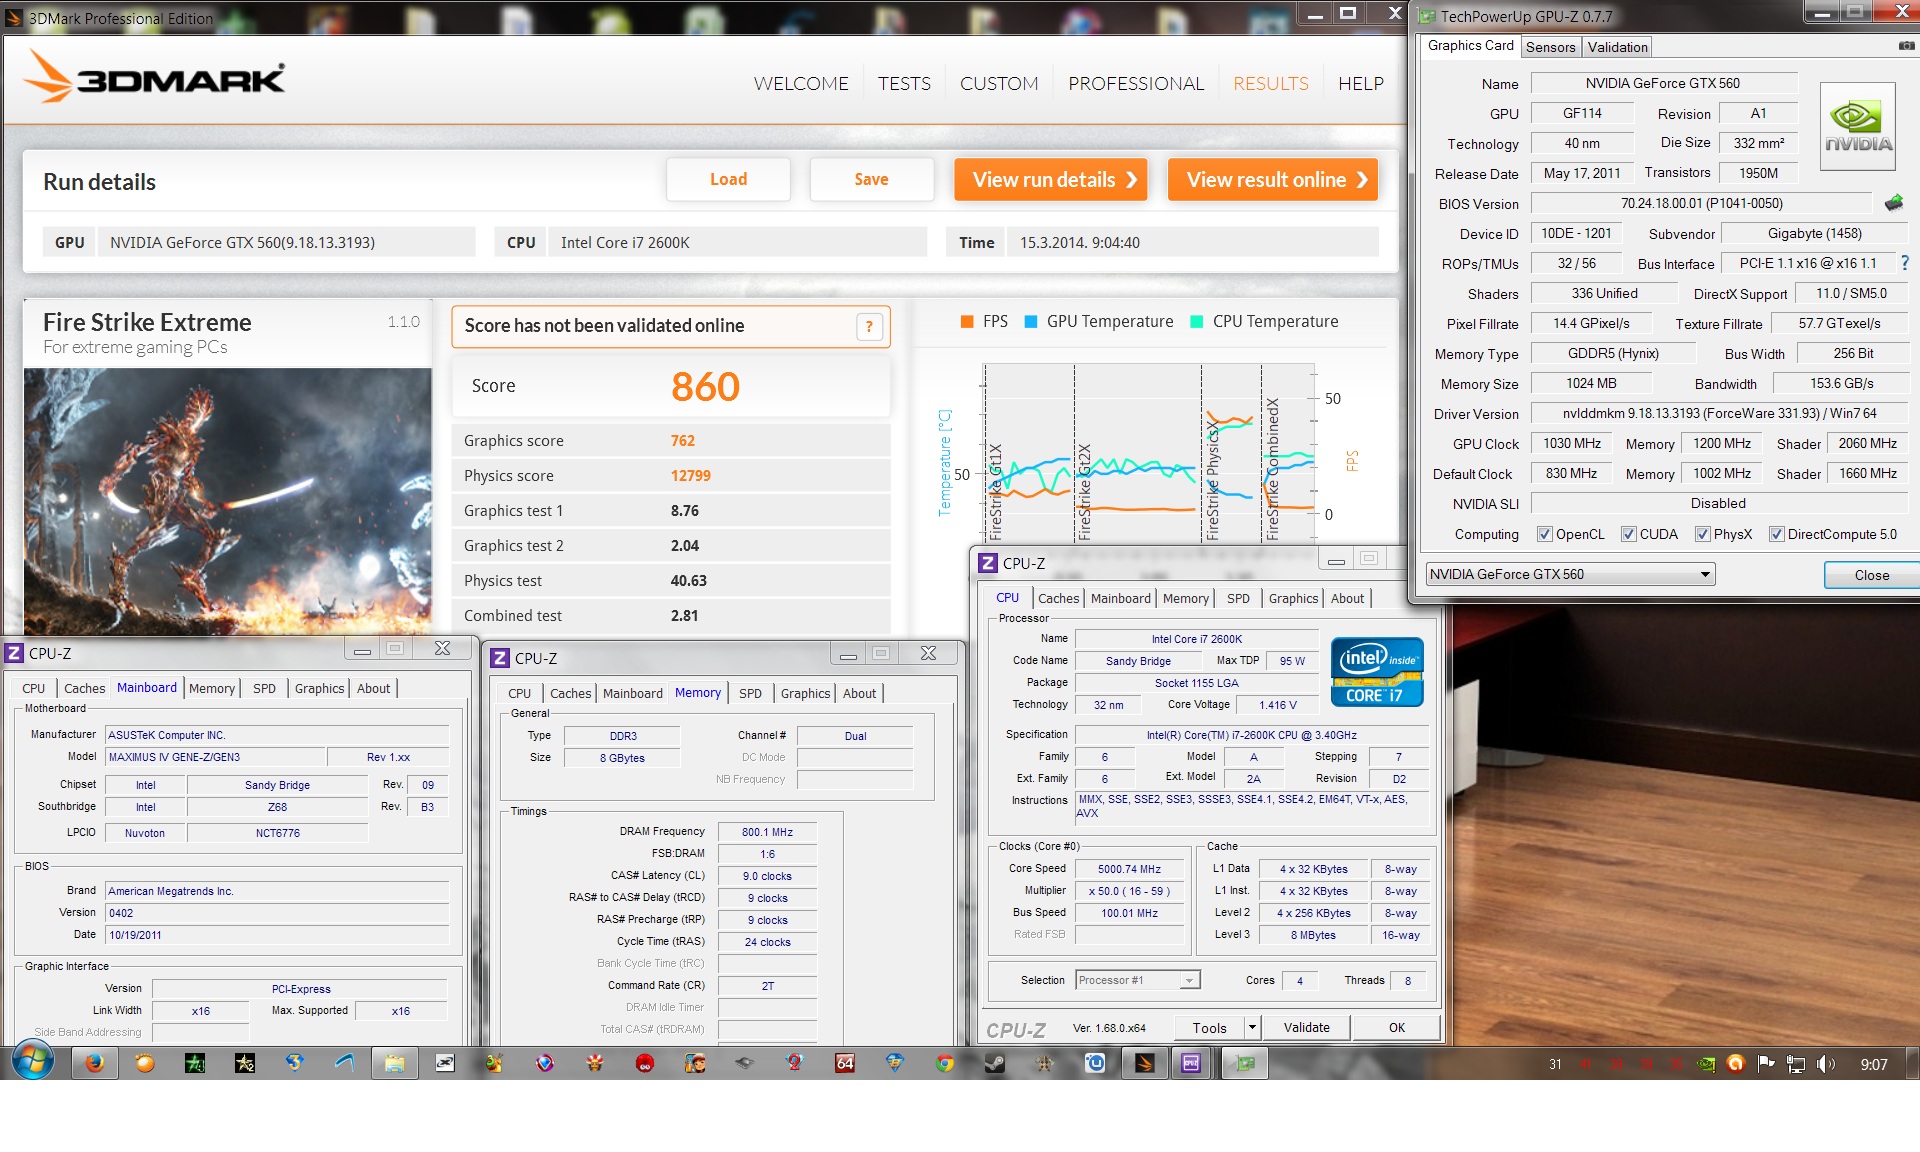Screen dimensions: 1920x1152
Task: Switch to the Validation tab in GPU-Z
Action: click(1617, 47)
